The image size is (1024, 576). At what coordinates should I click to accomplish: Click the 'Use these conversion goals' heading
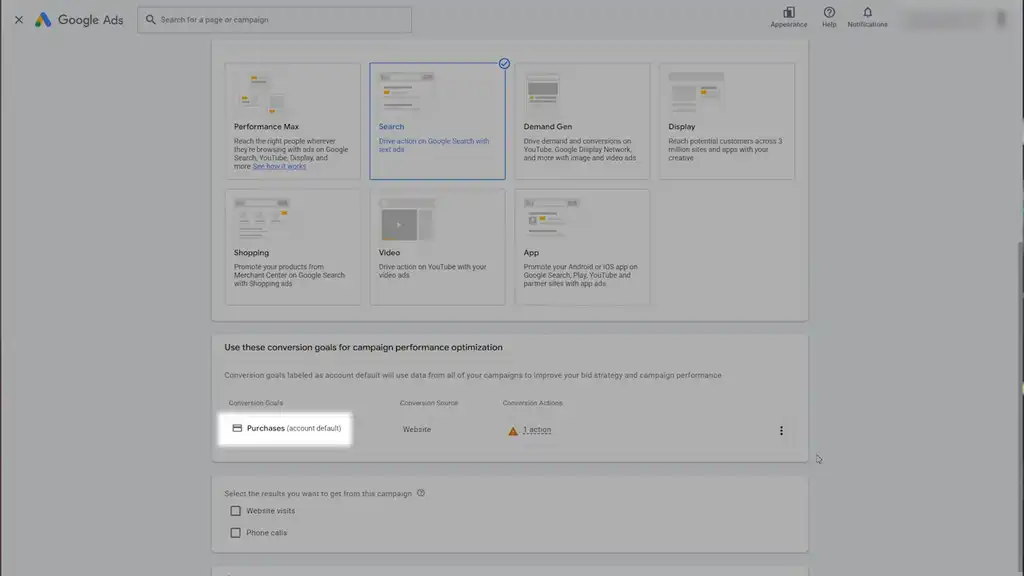363,347
